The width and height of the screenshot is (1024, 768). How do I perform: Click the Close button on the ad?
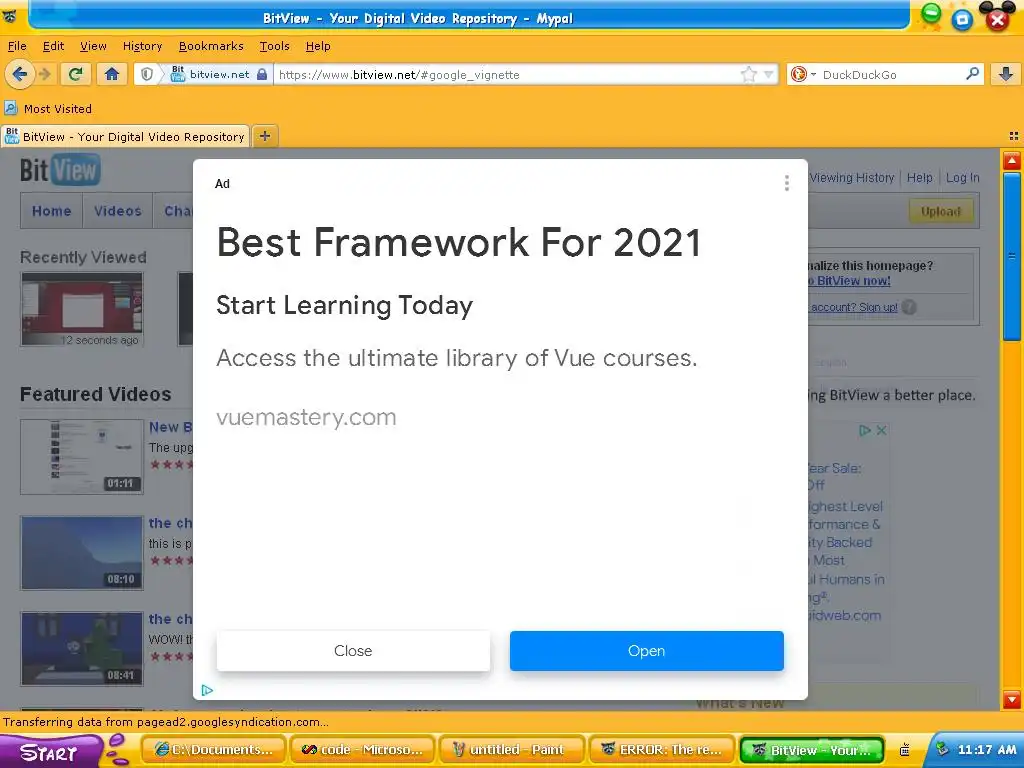tap(353, 650)
